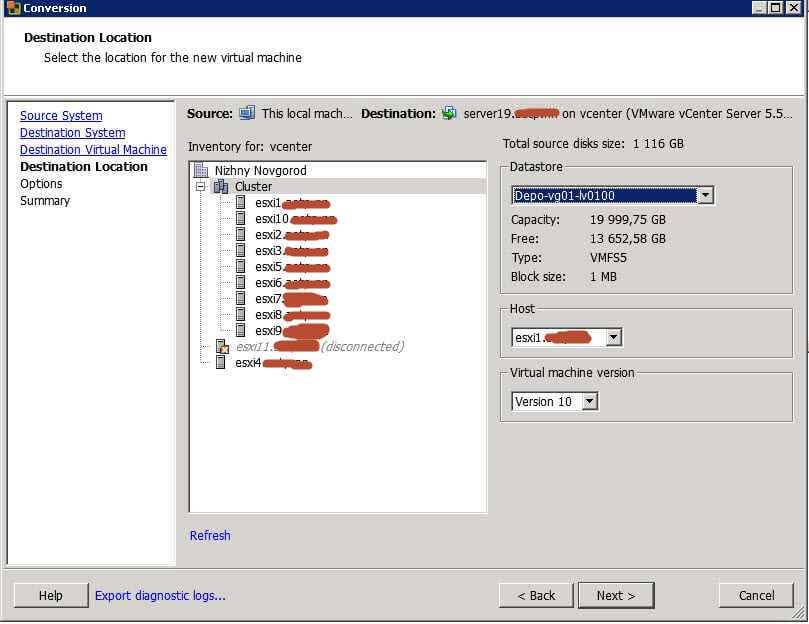The height and width of the screenshot is (624, 809).
Task: Click the Cluster icon in inventory tree
Action: click(221, 187)
